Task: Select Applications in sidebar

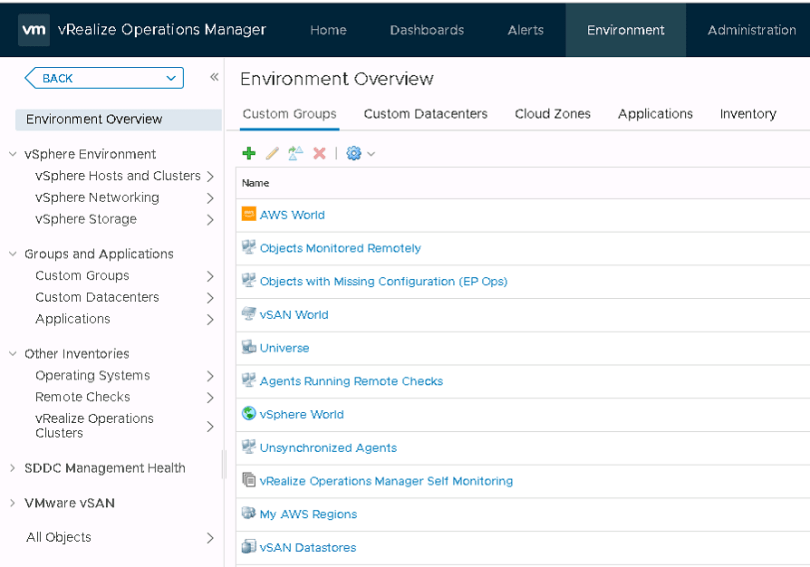Action: 73,319
